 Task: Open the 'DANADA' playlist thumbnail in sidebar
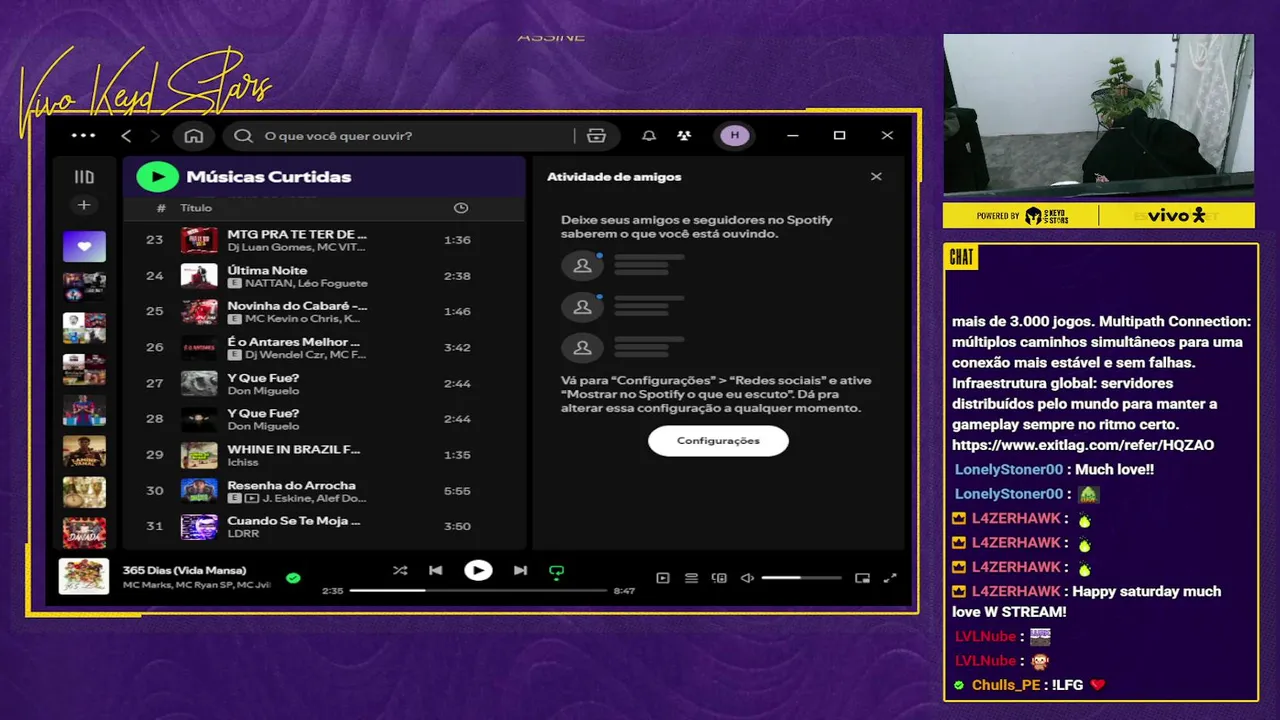coord(84,533)
